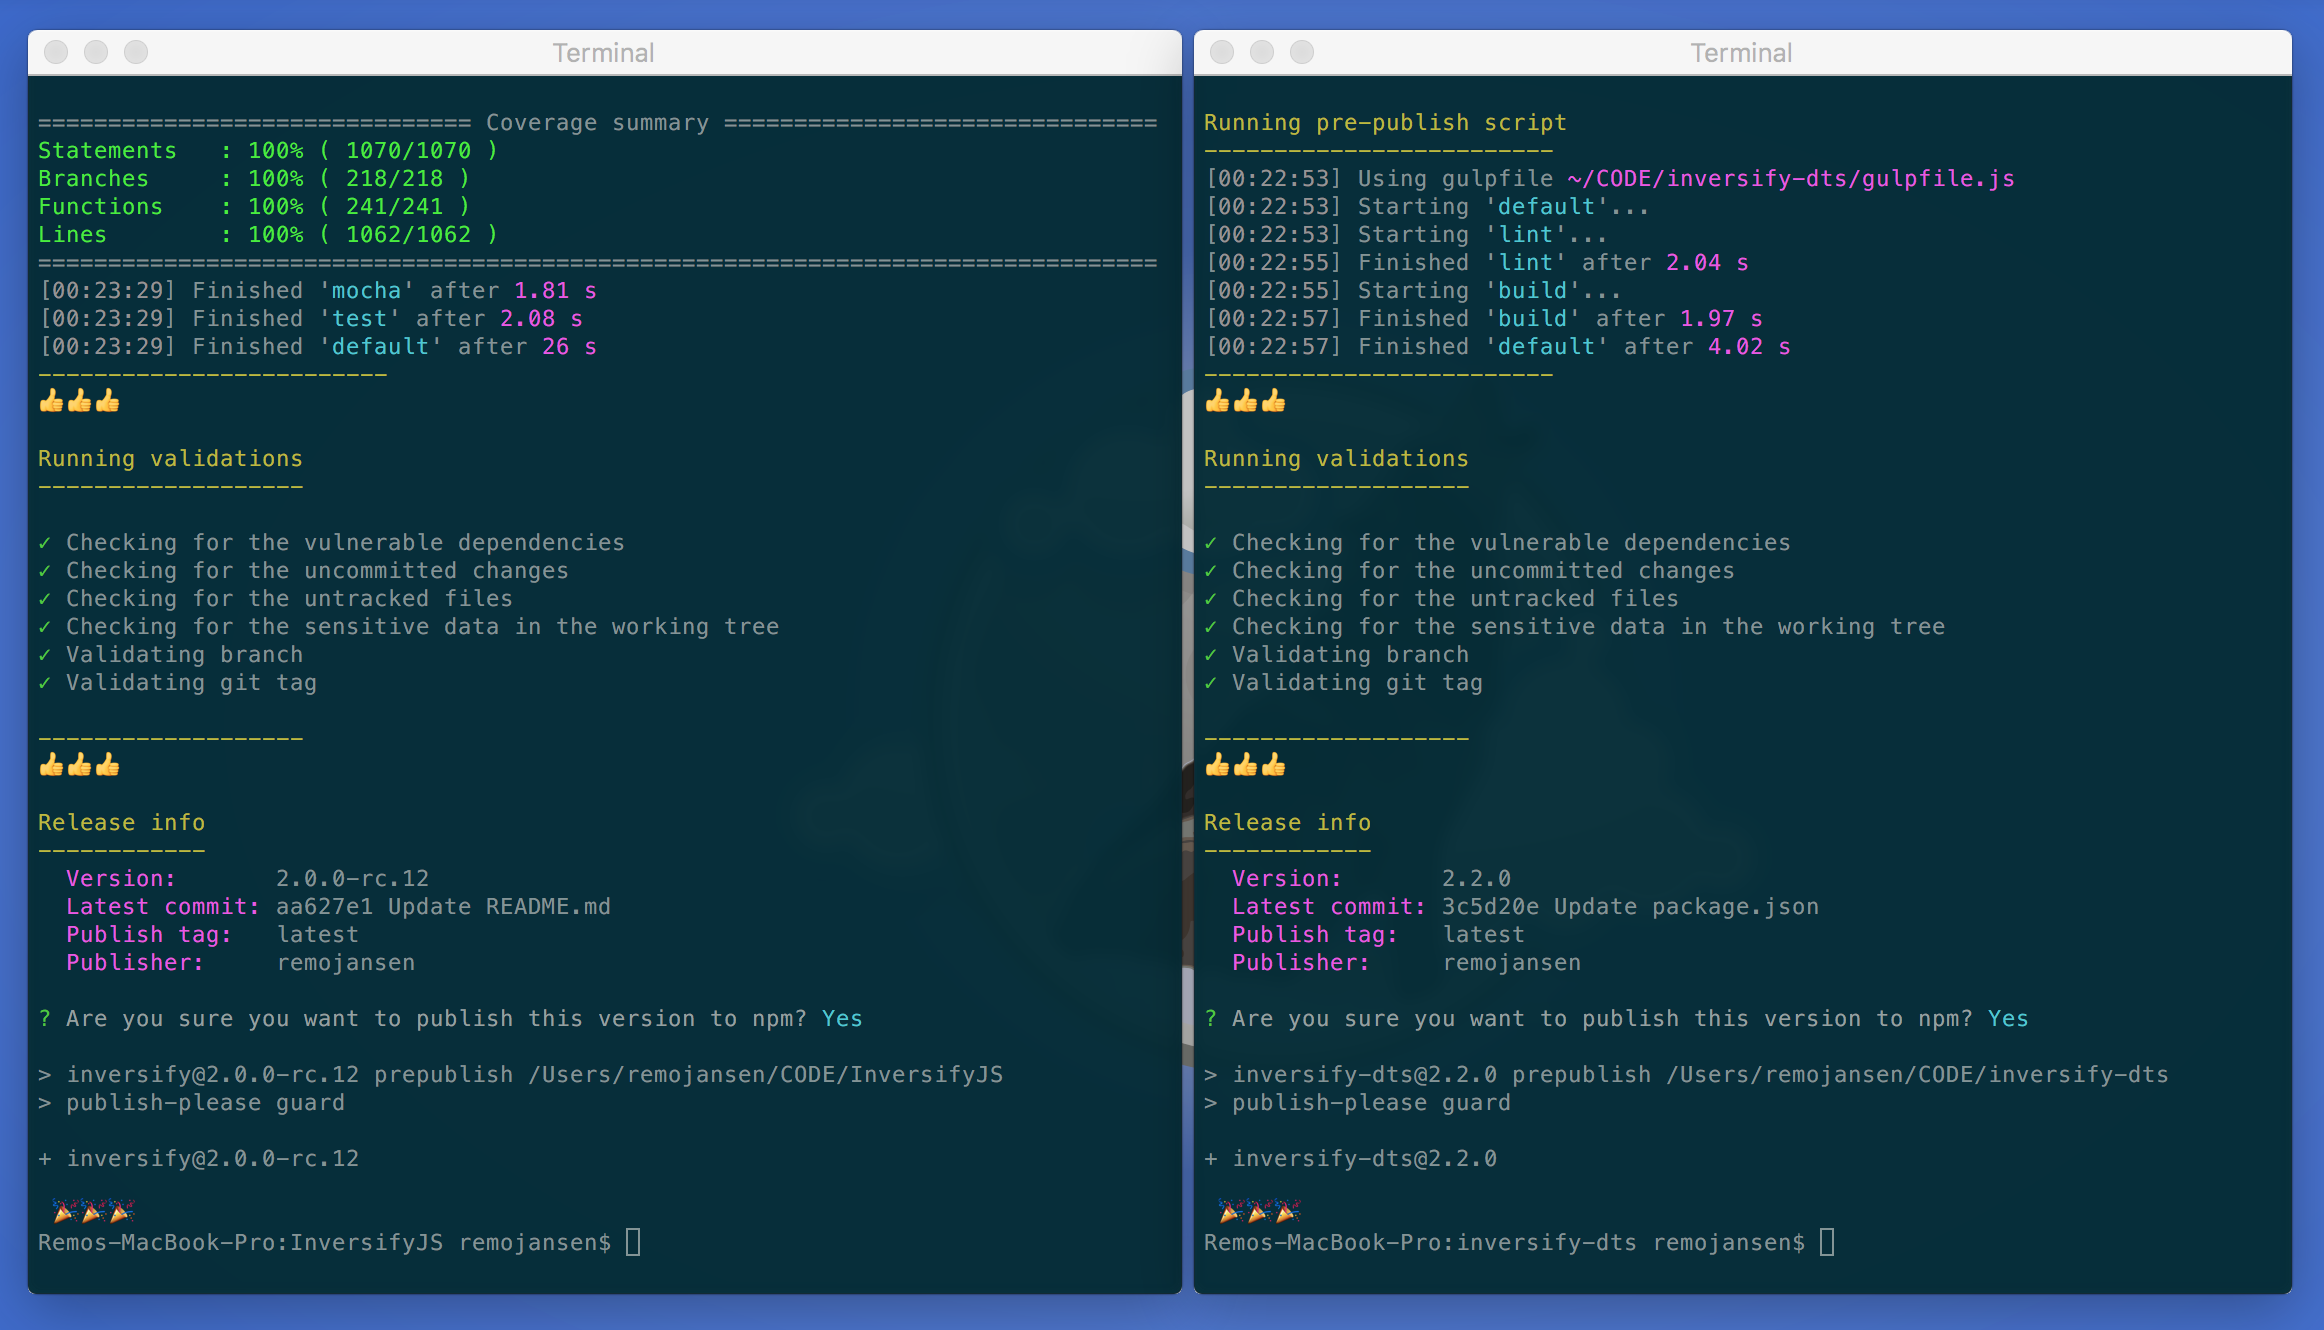Click the inversify@2.0.0-rc.12 prepublish line
This screenshot has height=1330, width=2324.
(x=520, y=1075)
